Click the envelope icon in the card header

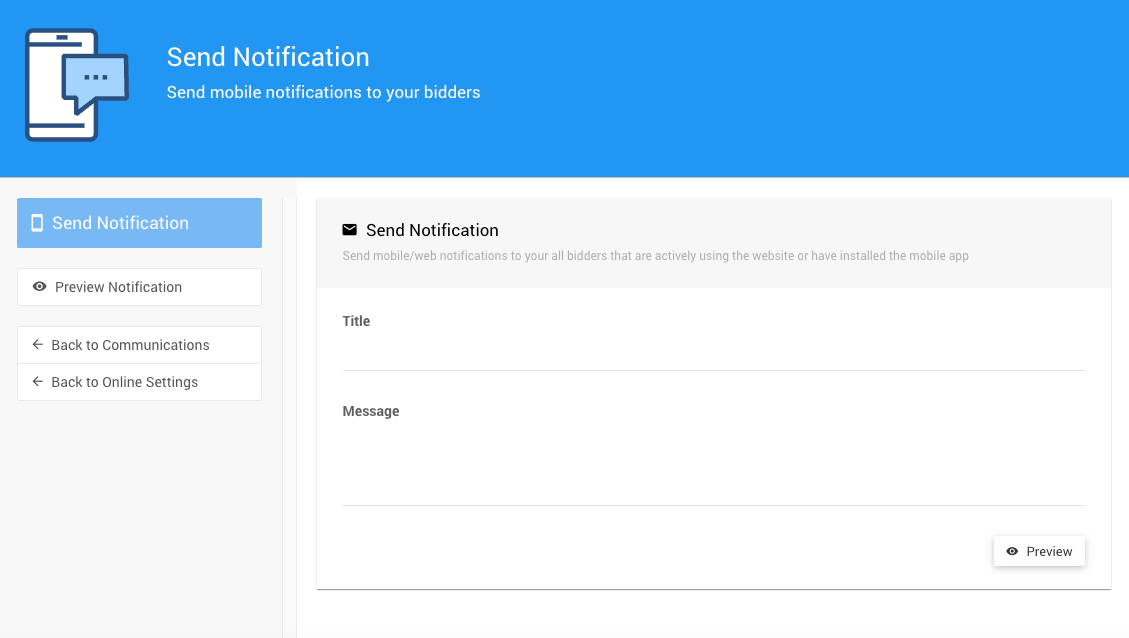[350, 230]
